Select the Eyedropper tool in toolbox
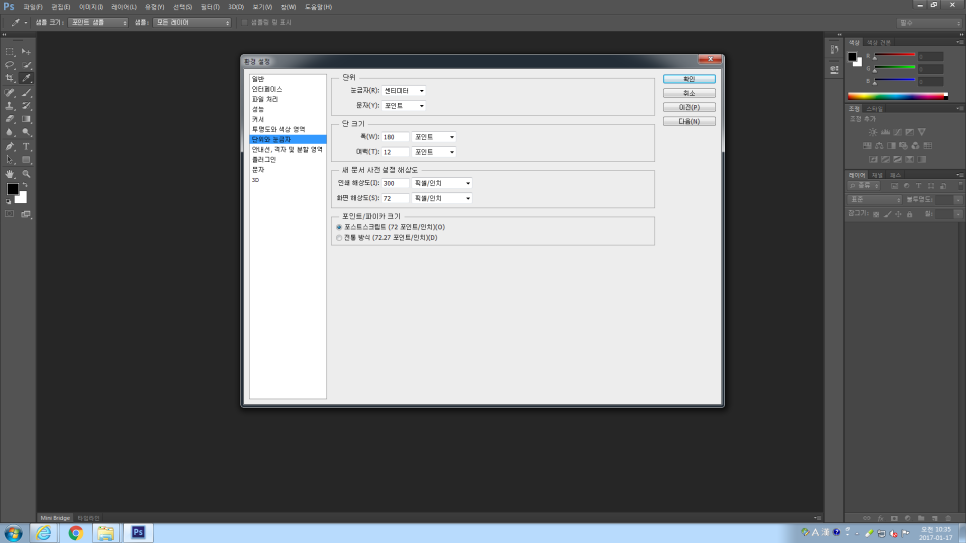The image size is (966, 543). coord(26,78)
